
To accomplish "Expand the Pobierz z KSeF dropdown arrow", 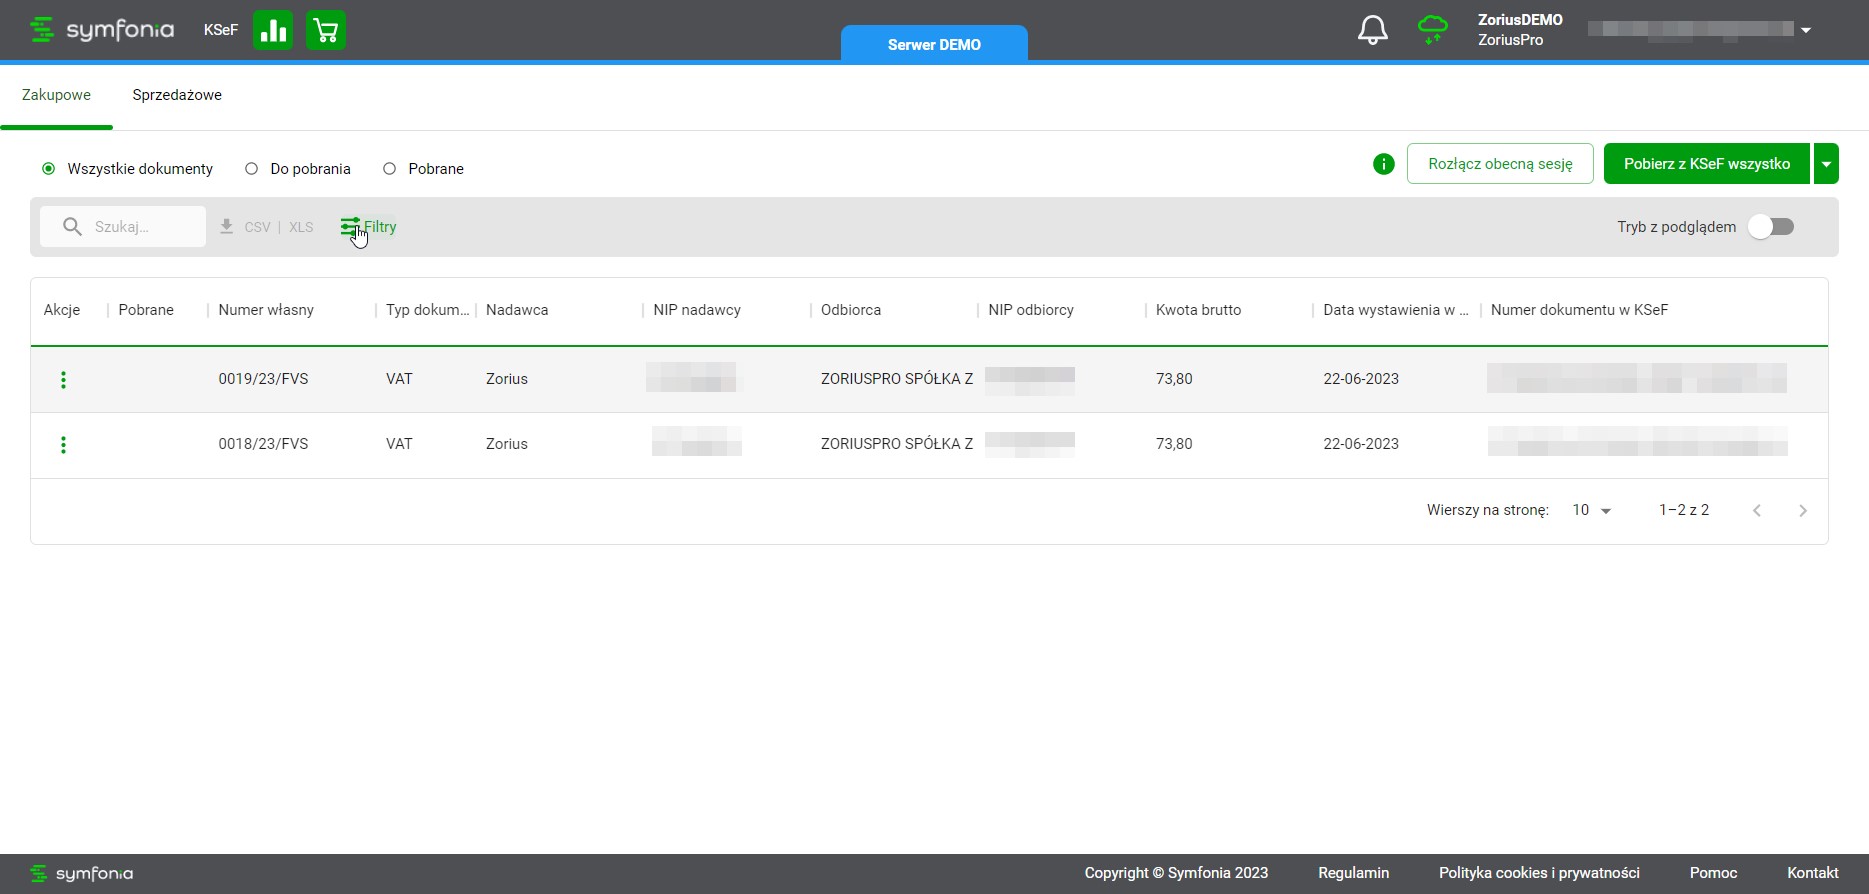I will coord(1826,164).
